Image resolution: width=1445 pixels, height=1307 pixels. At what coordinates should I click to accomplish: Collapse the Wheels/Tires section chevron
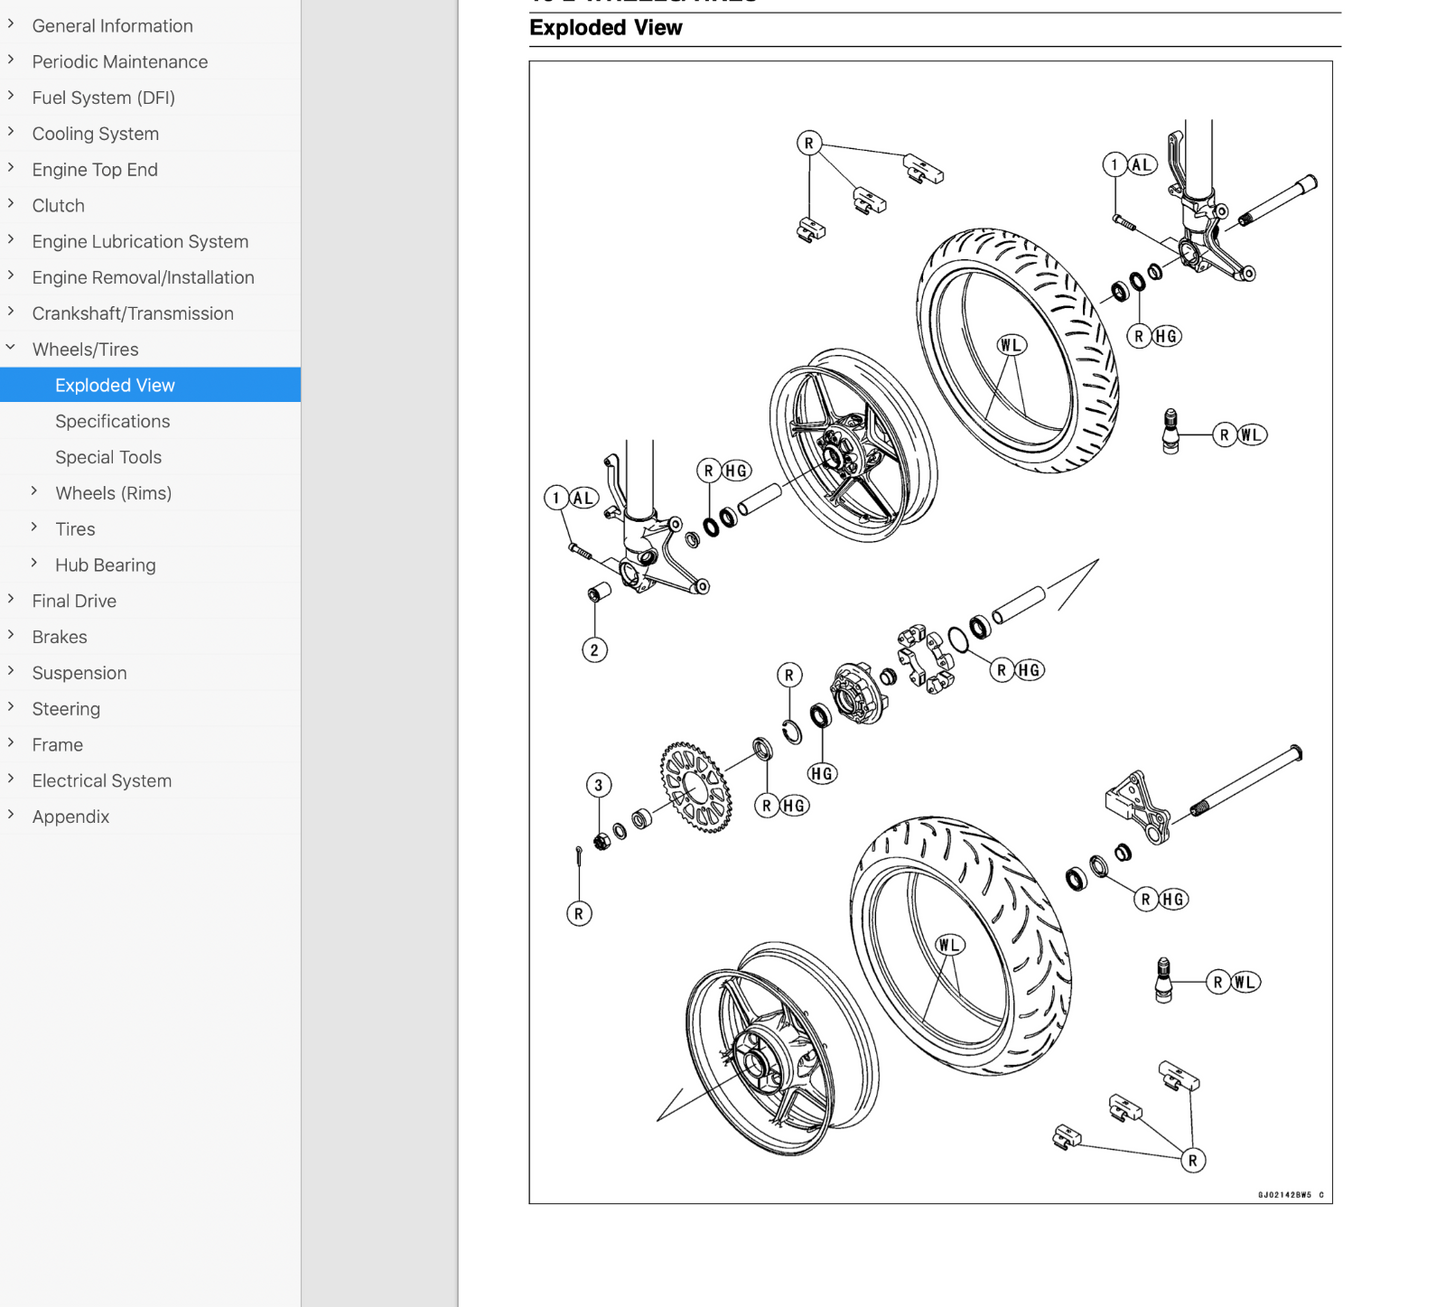point(11,348)
